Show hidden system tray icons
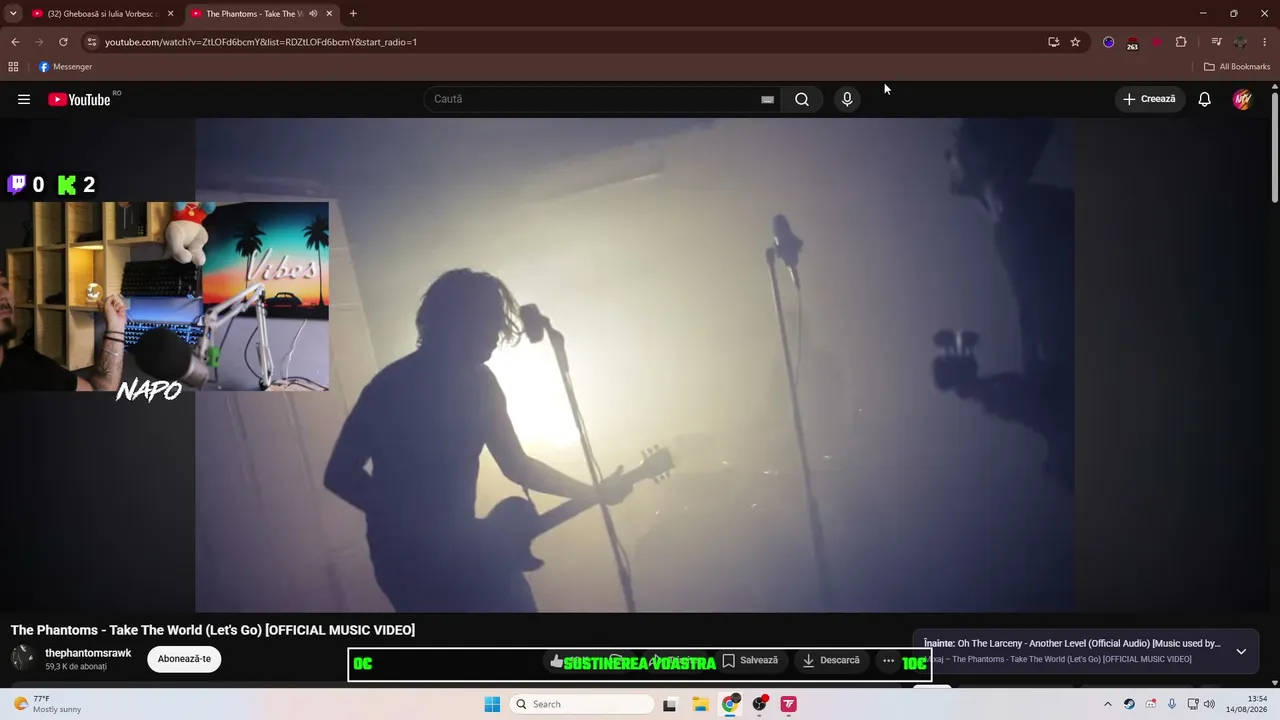The height and width of the screenshot is (720, 1280). (1107, 704)
